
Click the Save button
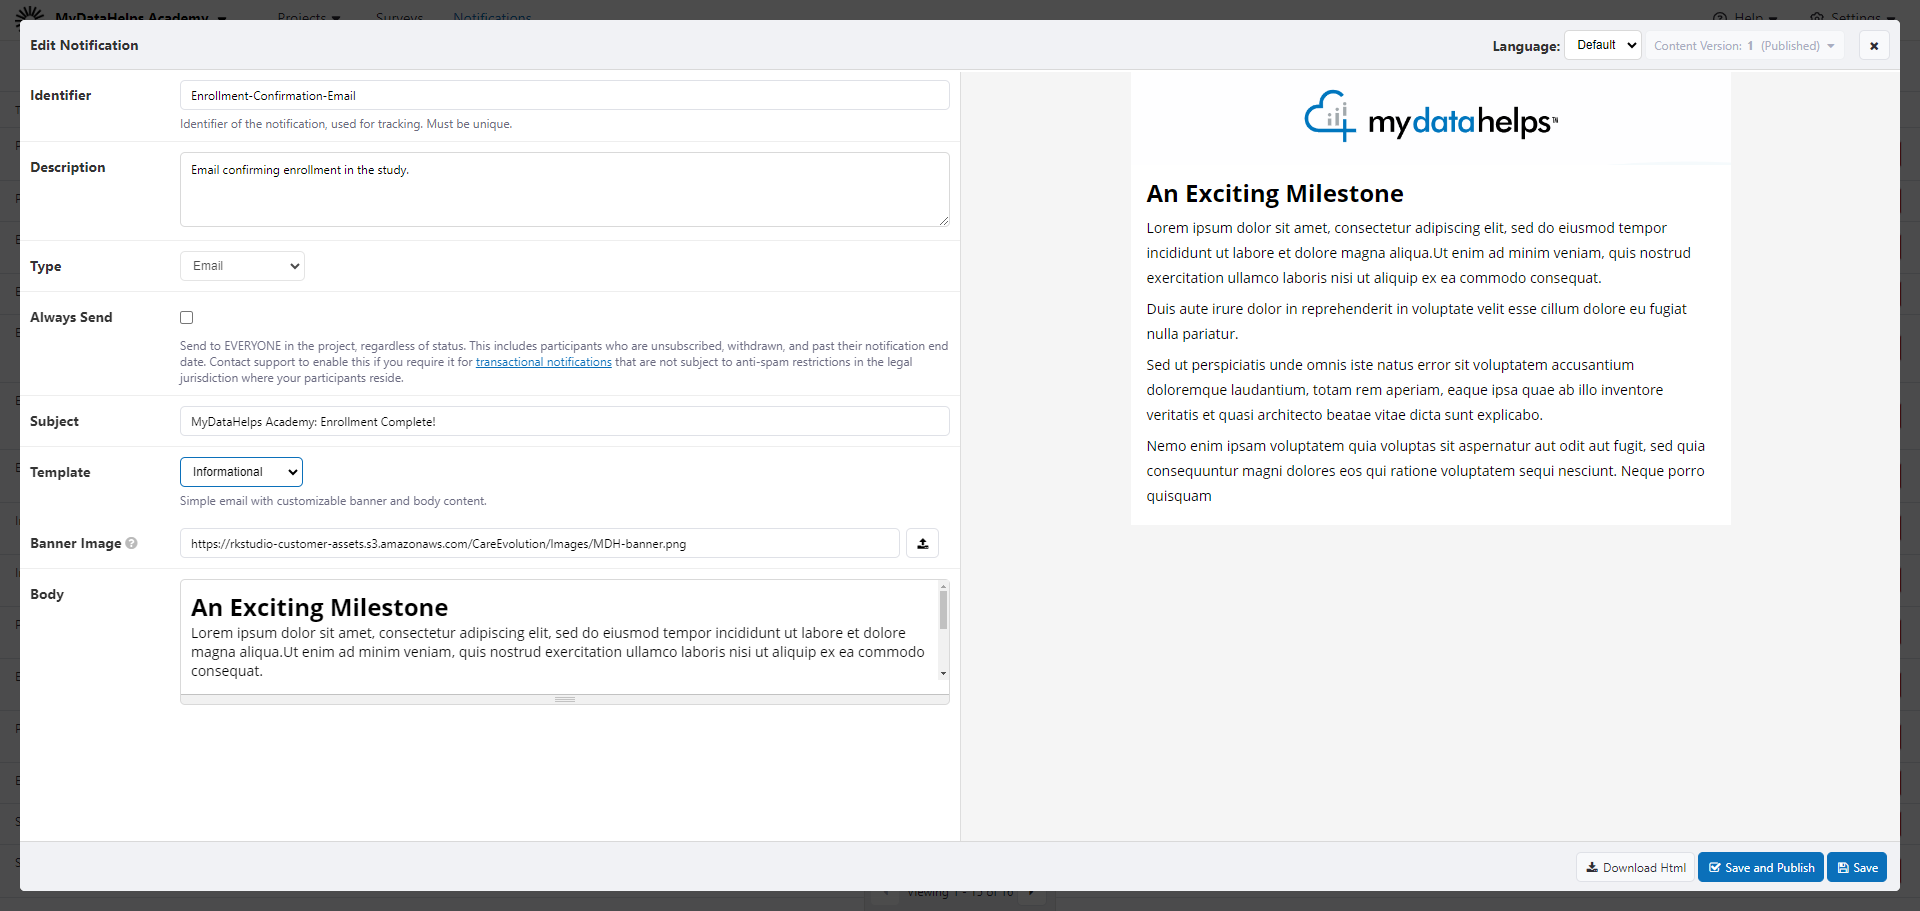click(x=1856, y=868)
